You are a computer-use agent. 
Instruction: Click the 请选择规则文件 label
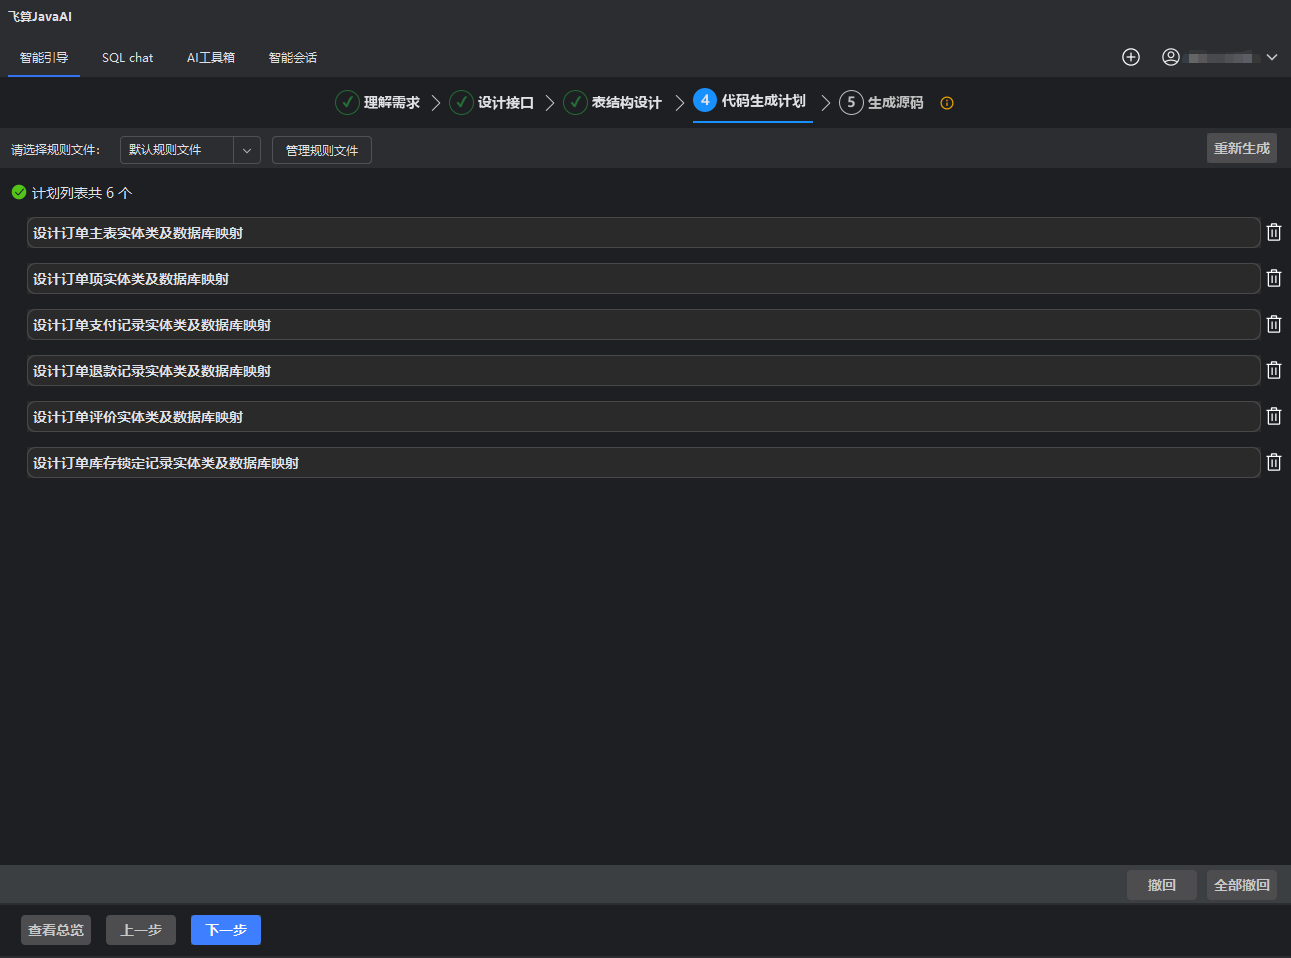[x=56, y=150]
